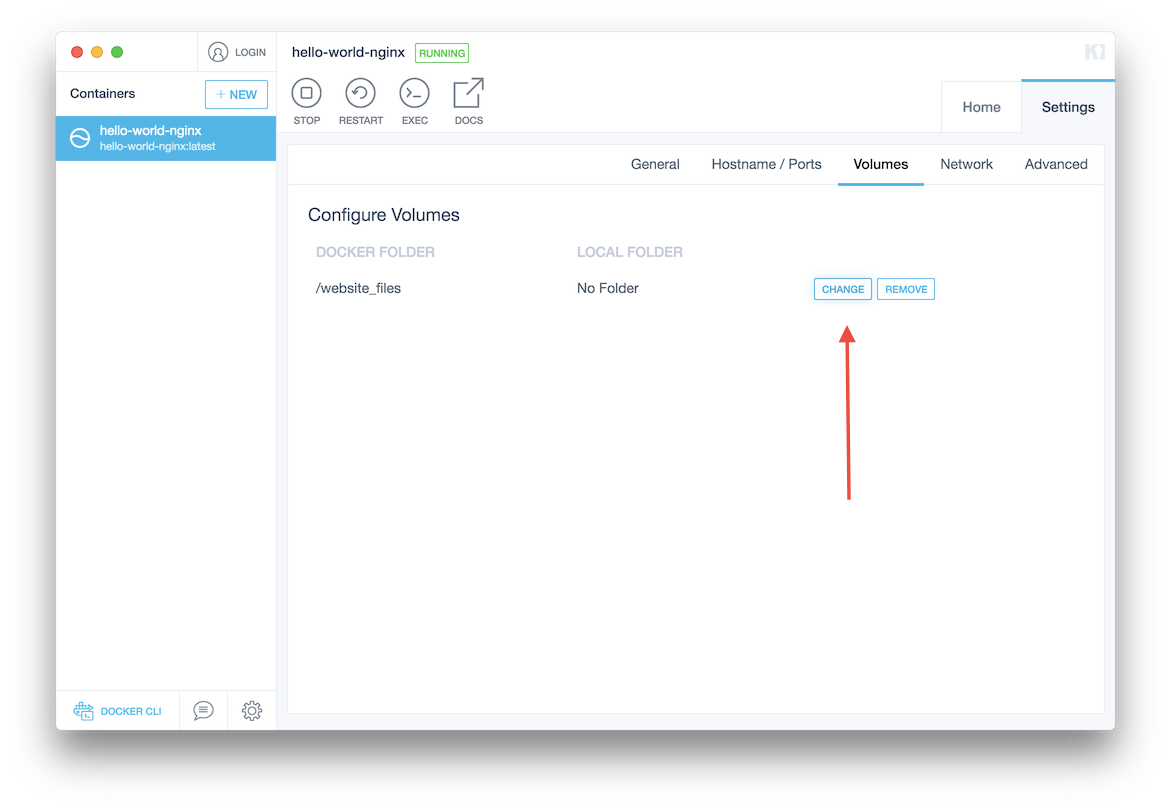Select the Settings tab
The width and height of the screenshot is (1171, 810).
pyautogui.click(x=1068, y=107)
